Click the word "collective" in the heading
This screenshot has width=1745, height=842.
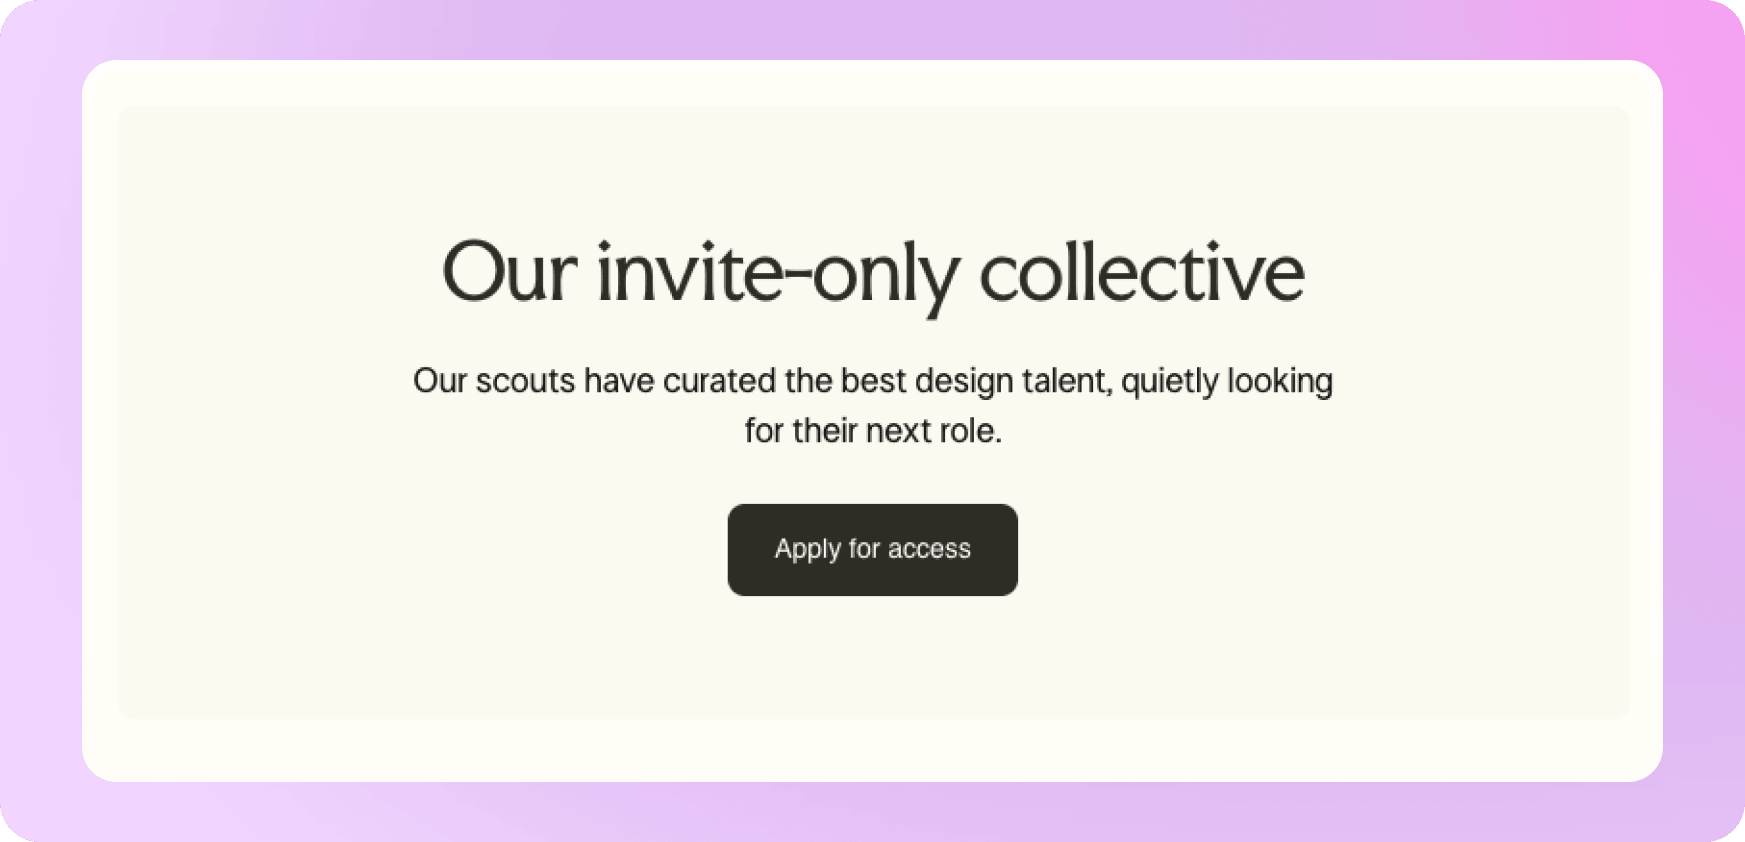1141,273
